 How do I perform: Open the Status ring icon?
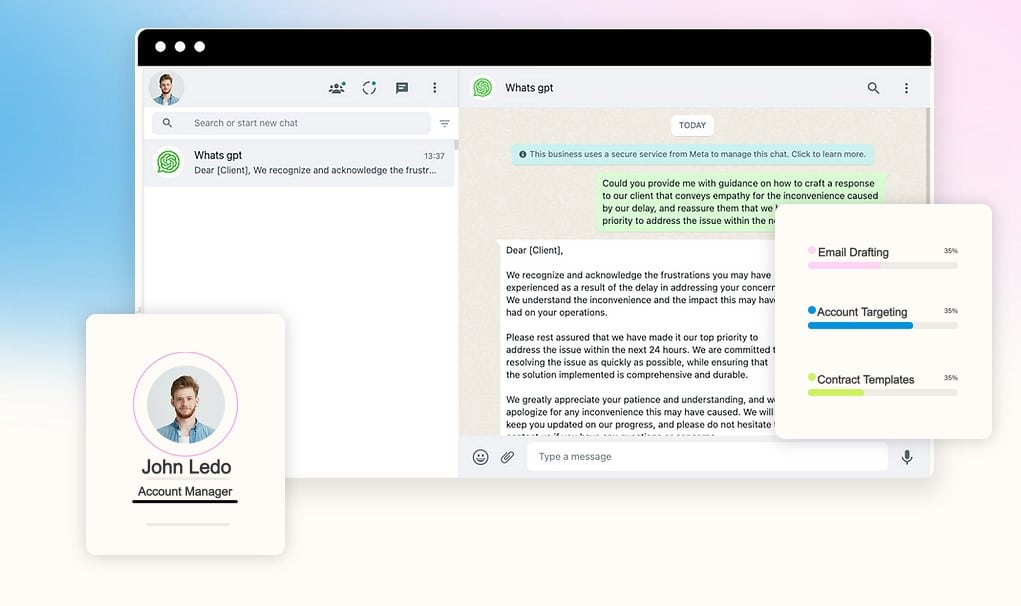(x=369, y=88)
